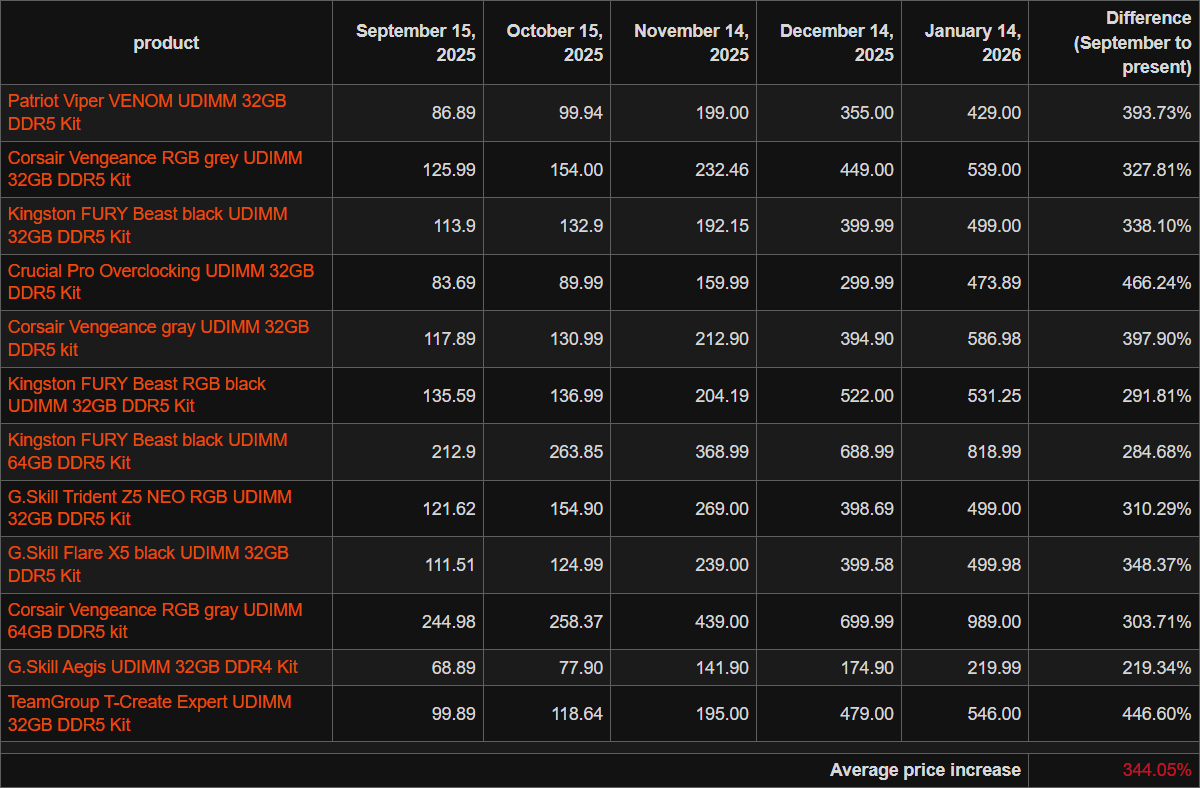The width and height of the screenshot is (1200, 788).
Task: Select the 291.81% difference cell
Action: 1114,395
